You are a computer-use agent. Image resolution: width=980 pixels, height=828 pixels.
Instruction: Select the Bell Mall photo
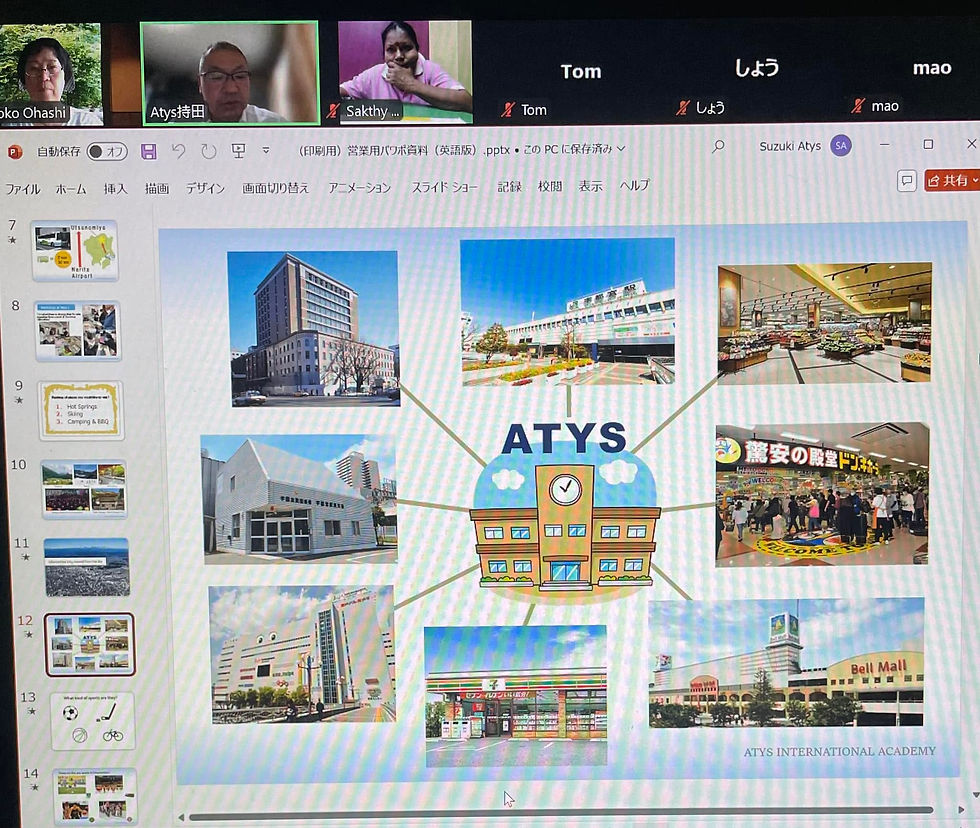[786, 663]
